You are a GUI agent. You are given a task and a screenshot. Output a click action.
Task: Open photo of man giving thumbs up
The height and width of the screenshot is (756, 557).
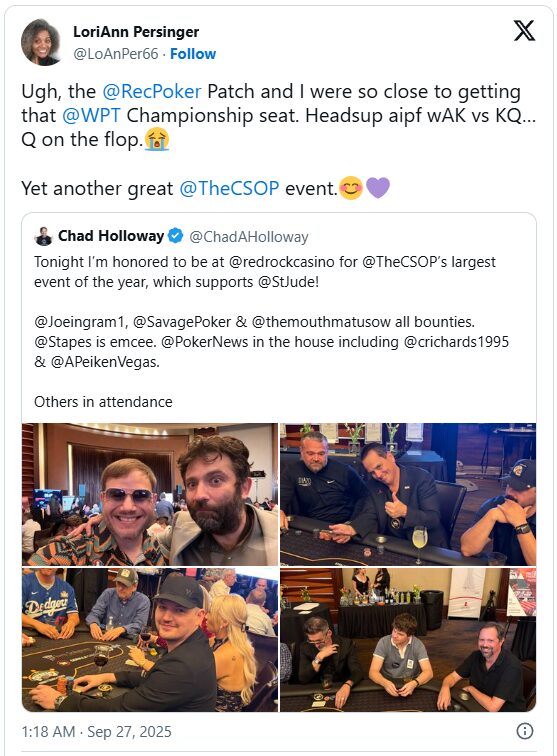(x=408, y=494)
